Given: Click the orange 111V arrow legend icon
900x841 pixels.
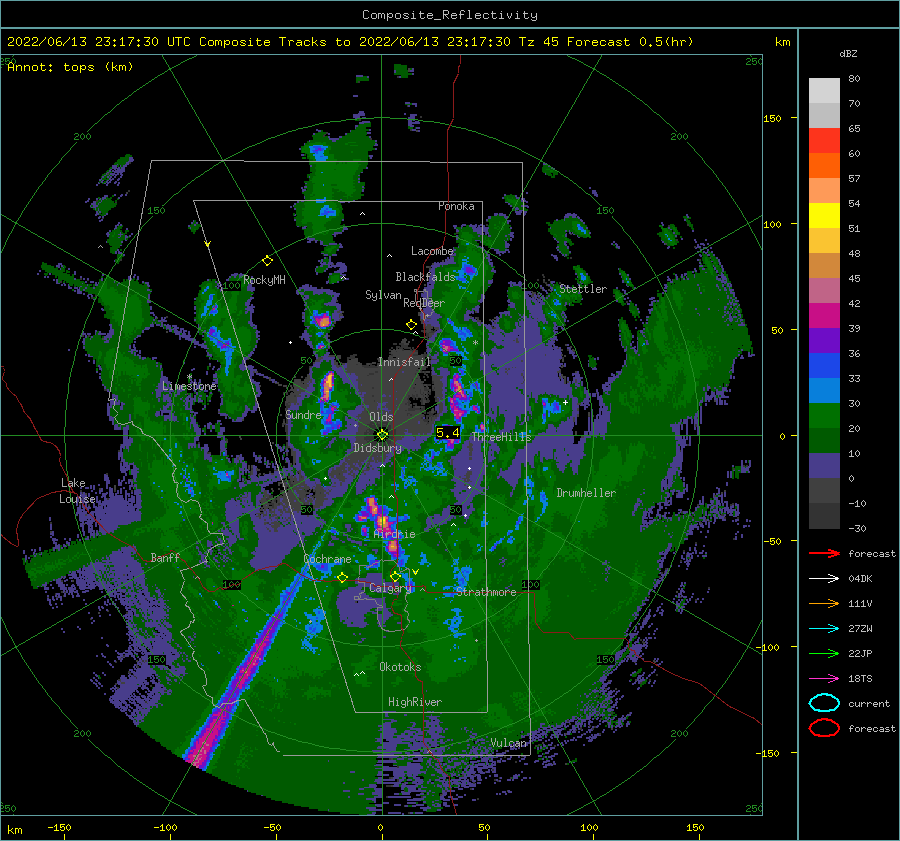Looking at the screenshot, I should [824, 603].
